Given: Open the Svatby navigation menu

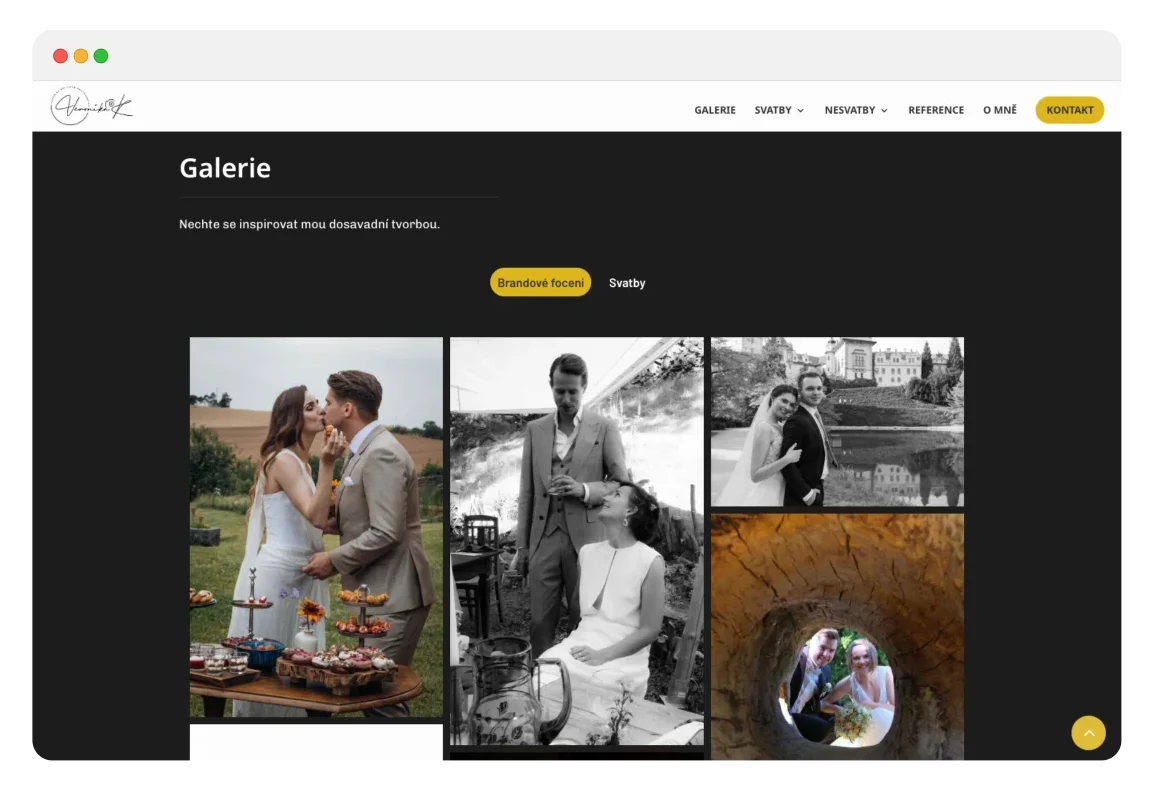Looking at the screenshot, I should tap(772, 110).
